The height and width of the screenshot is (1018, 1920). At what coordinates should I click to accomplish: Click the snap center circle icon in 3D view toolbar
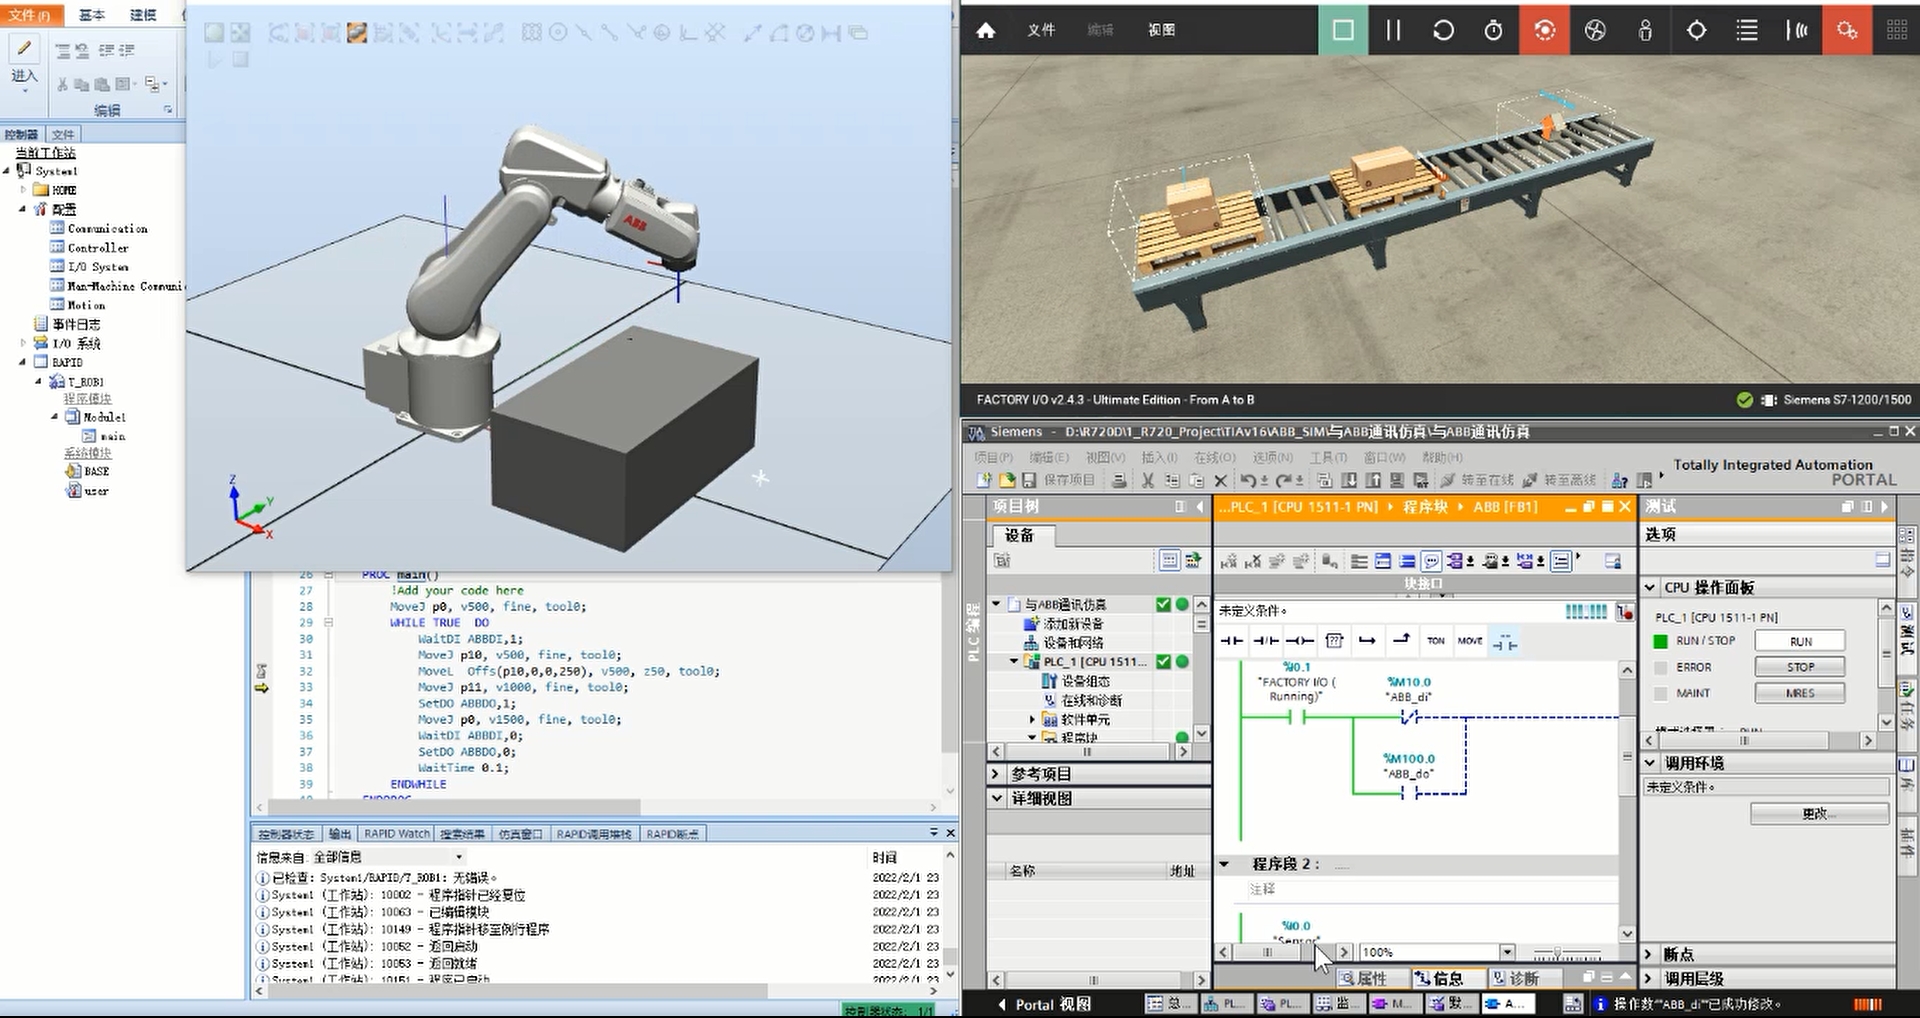coord(558,33)
